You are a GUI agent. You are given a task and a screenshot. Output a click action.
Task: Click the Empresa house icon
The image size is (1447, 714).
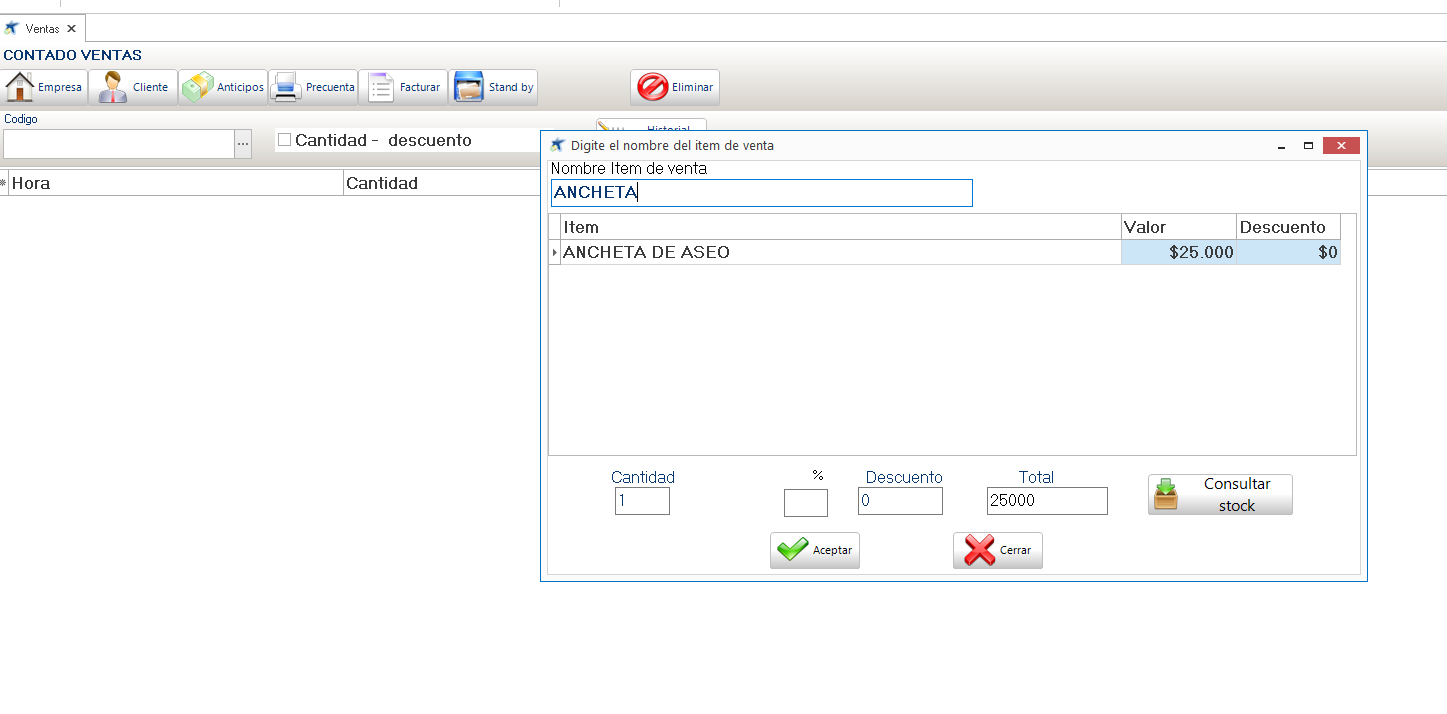click(21, 87)
